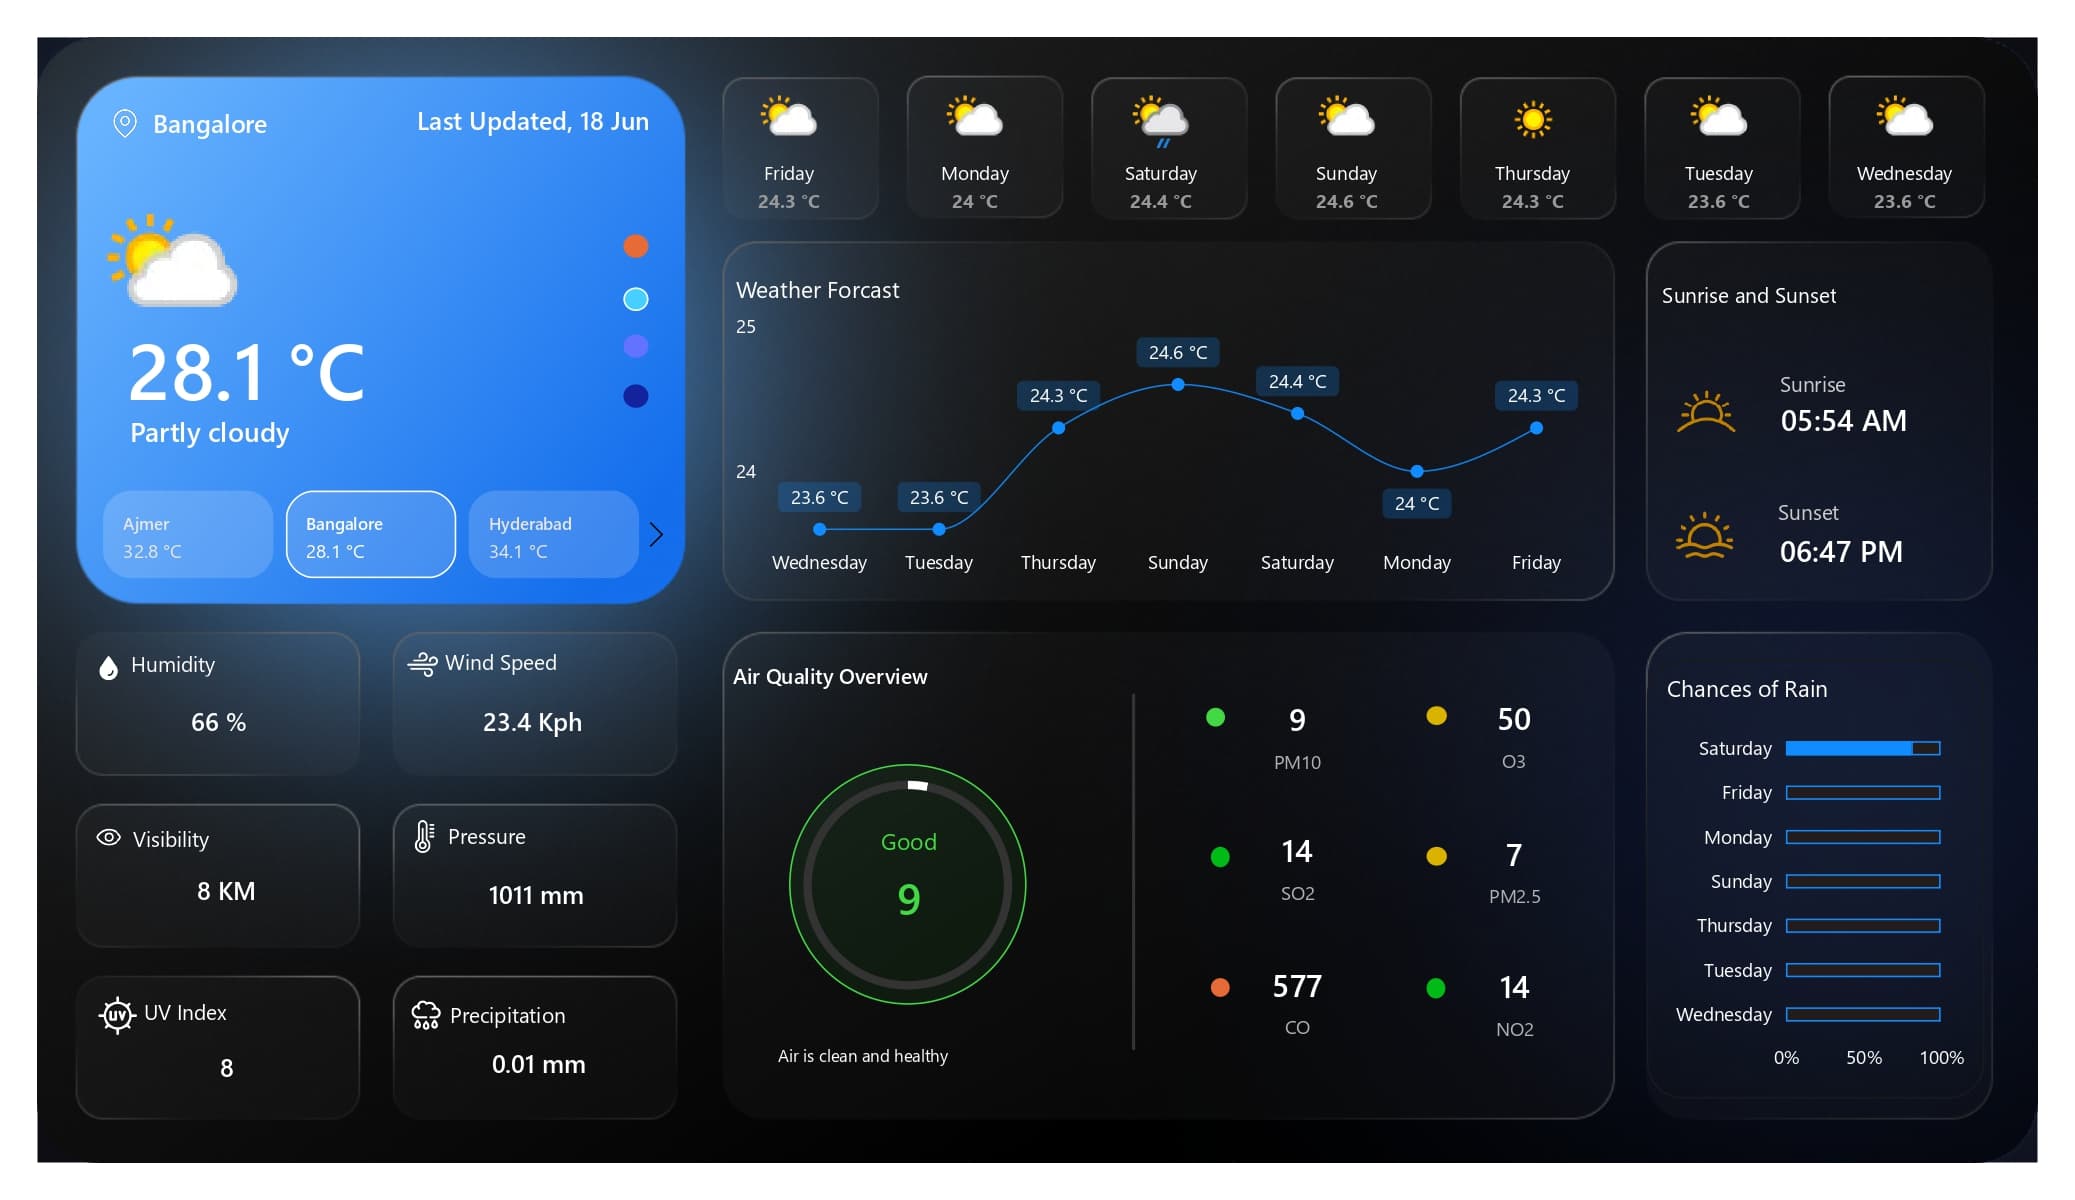
Task: Click the sunrise time 05:54 AM
Action: pos(1843,421)
